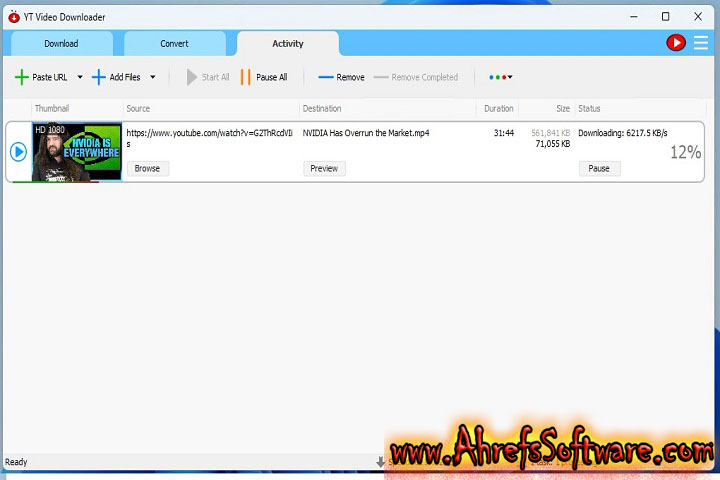The image size is (720, 480).
Task: Click the 71,055 KB size value
Action: 553,144
